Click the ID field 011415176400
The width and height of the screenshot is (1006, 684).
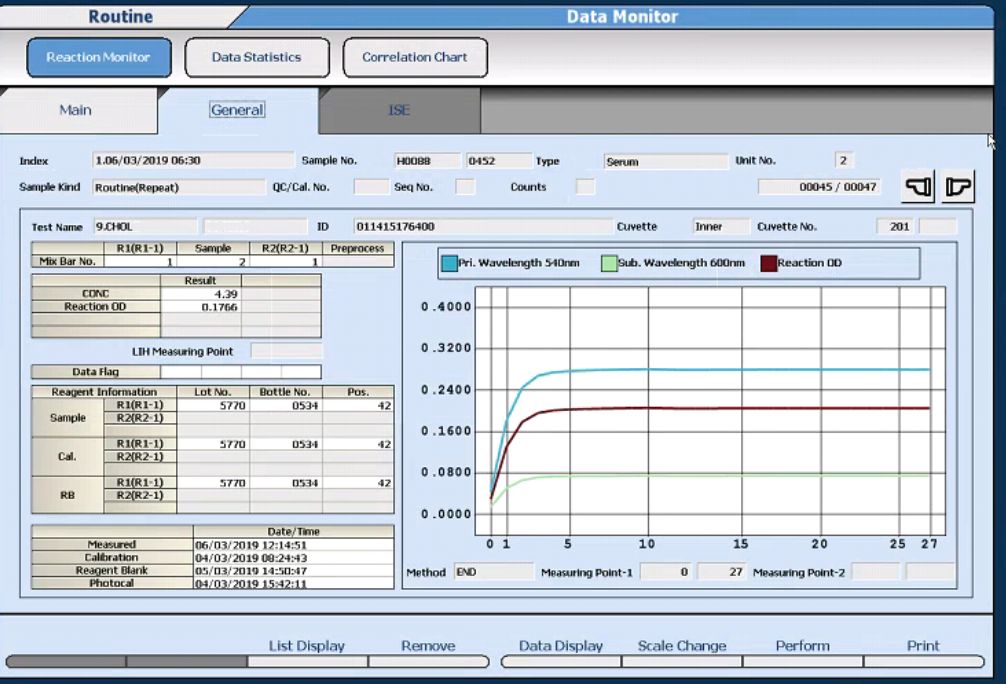[483, 227]
